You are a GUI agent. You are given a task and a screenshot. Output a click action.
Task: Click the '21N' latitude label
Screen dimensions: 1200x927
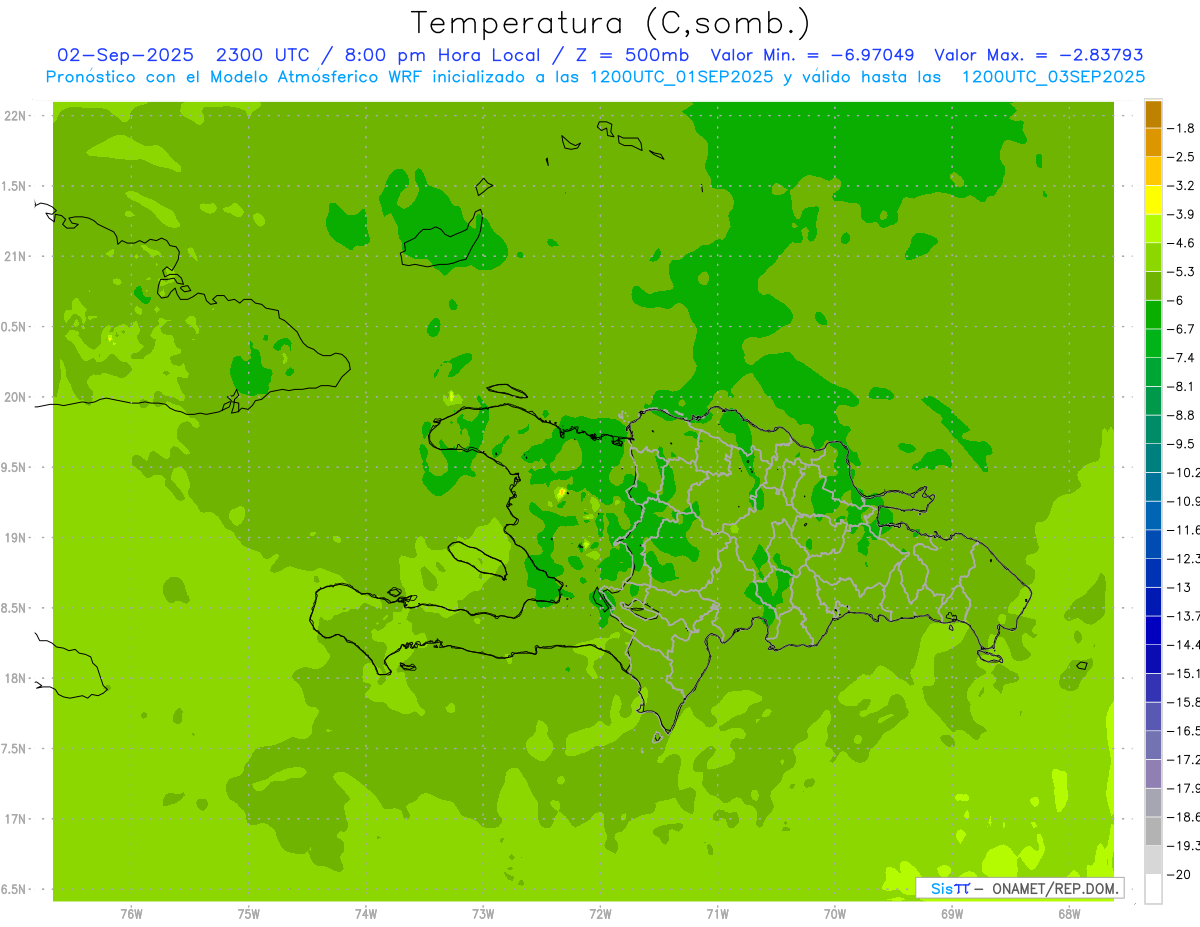15,257
